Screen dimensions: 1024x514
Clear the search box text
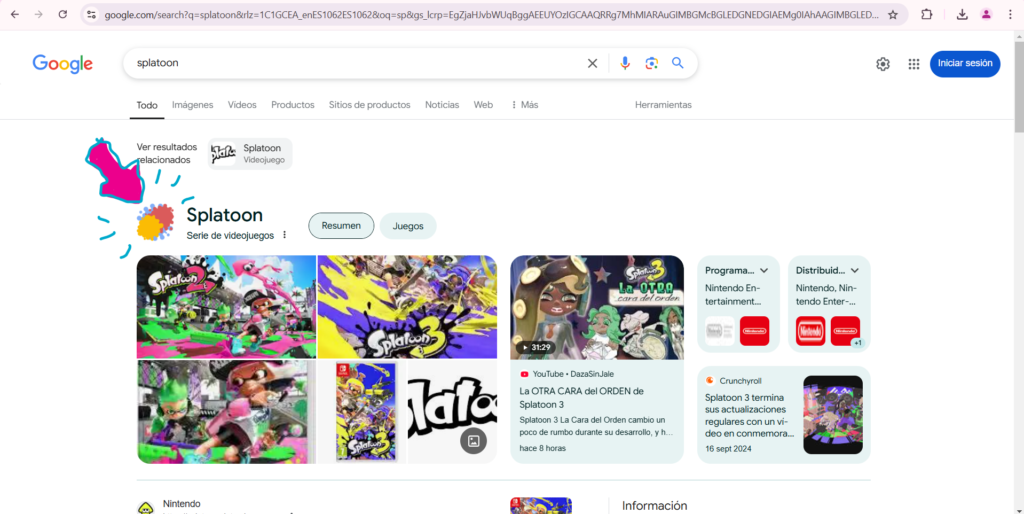pyautogui.click(x=592, y=63)
